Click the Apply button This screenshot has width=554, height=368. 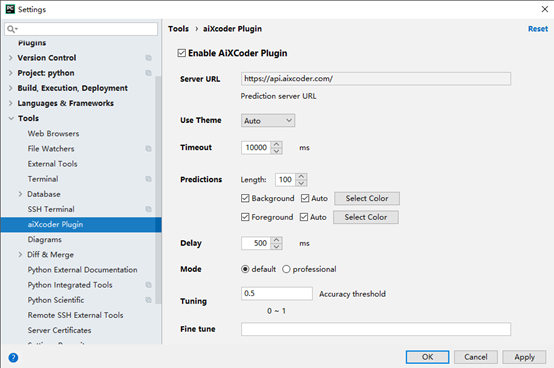tap(524, 357)
